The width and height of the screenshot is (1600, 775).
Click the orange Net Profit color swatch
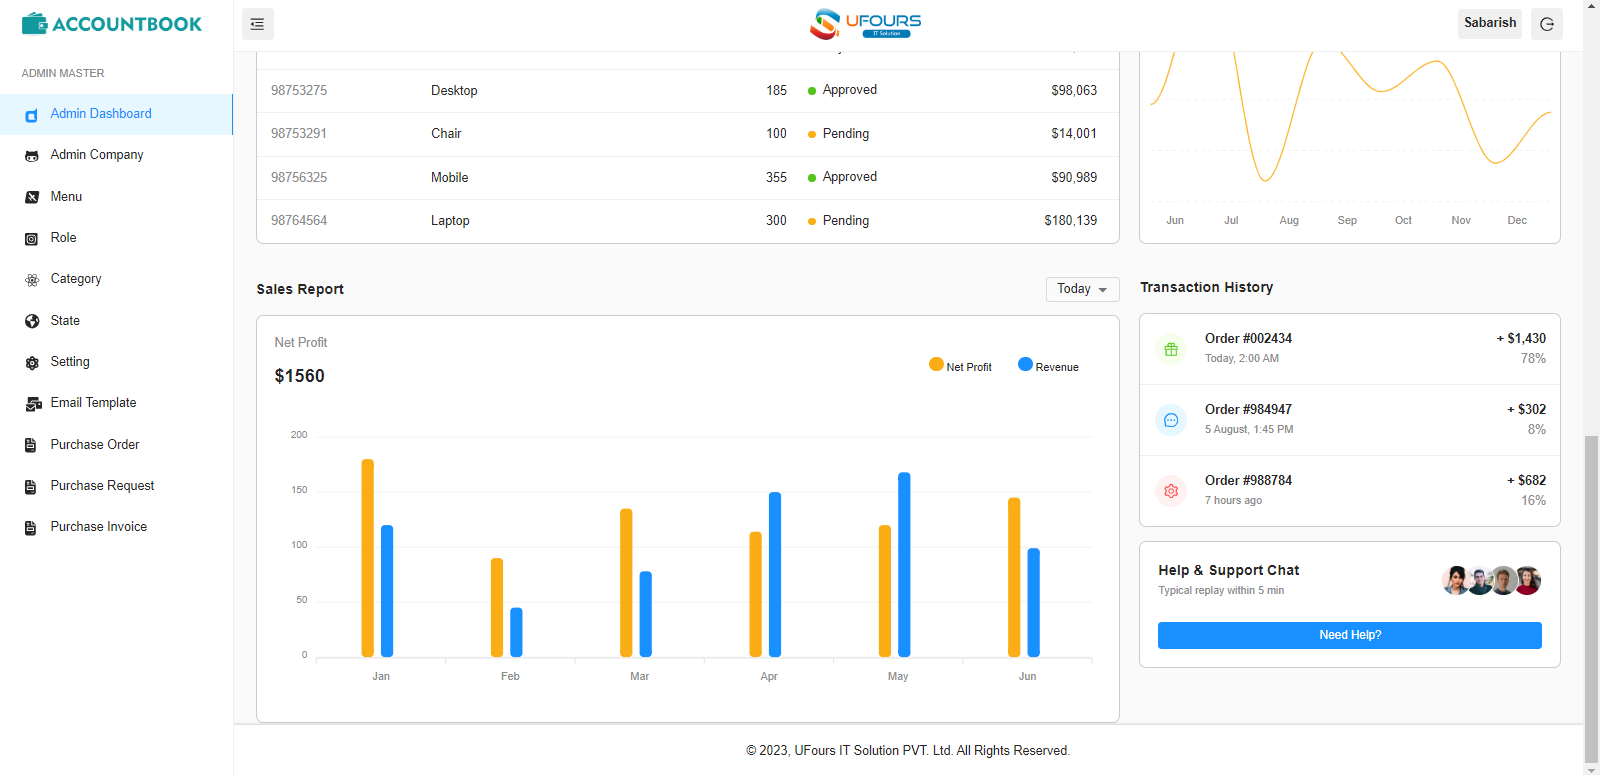936,364
